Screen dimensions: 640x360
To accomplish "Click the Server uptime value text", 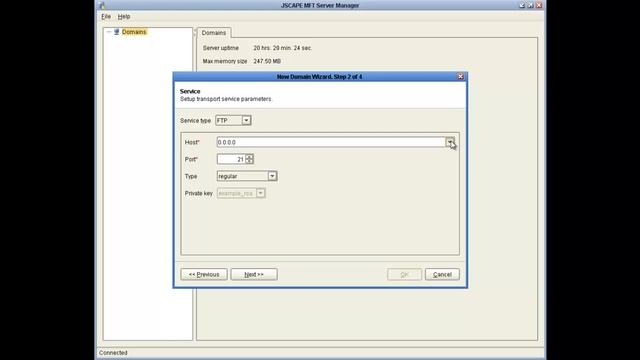I will (x=282, y=48).
